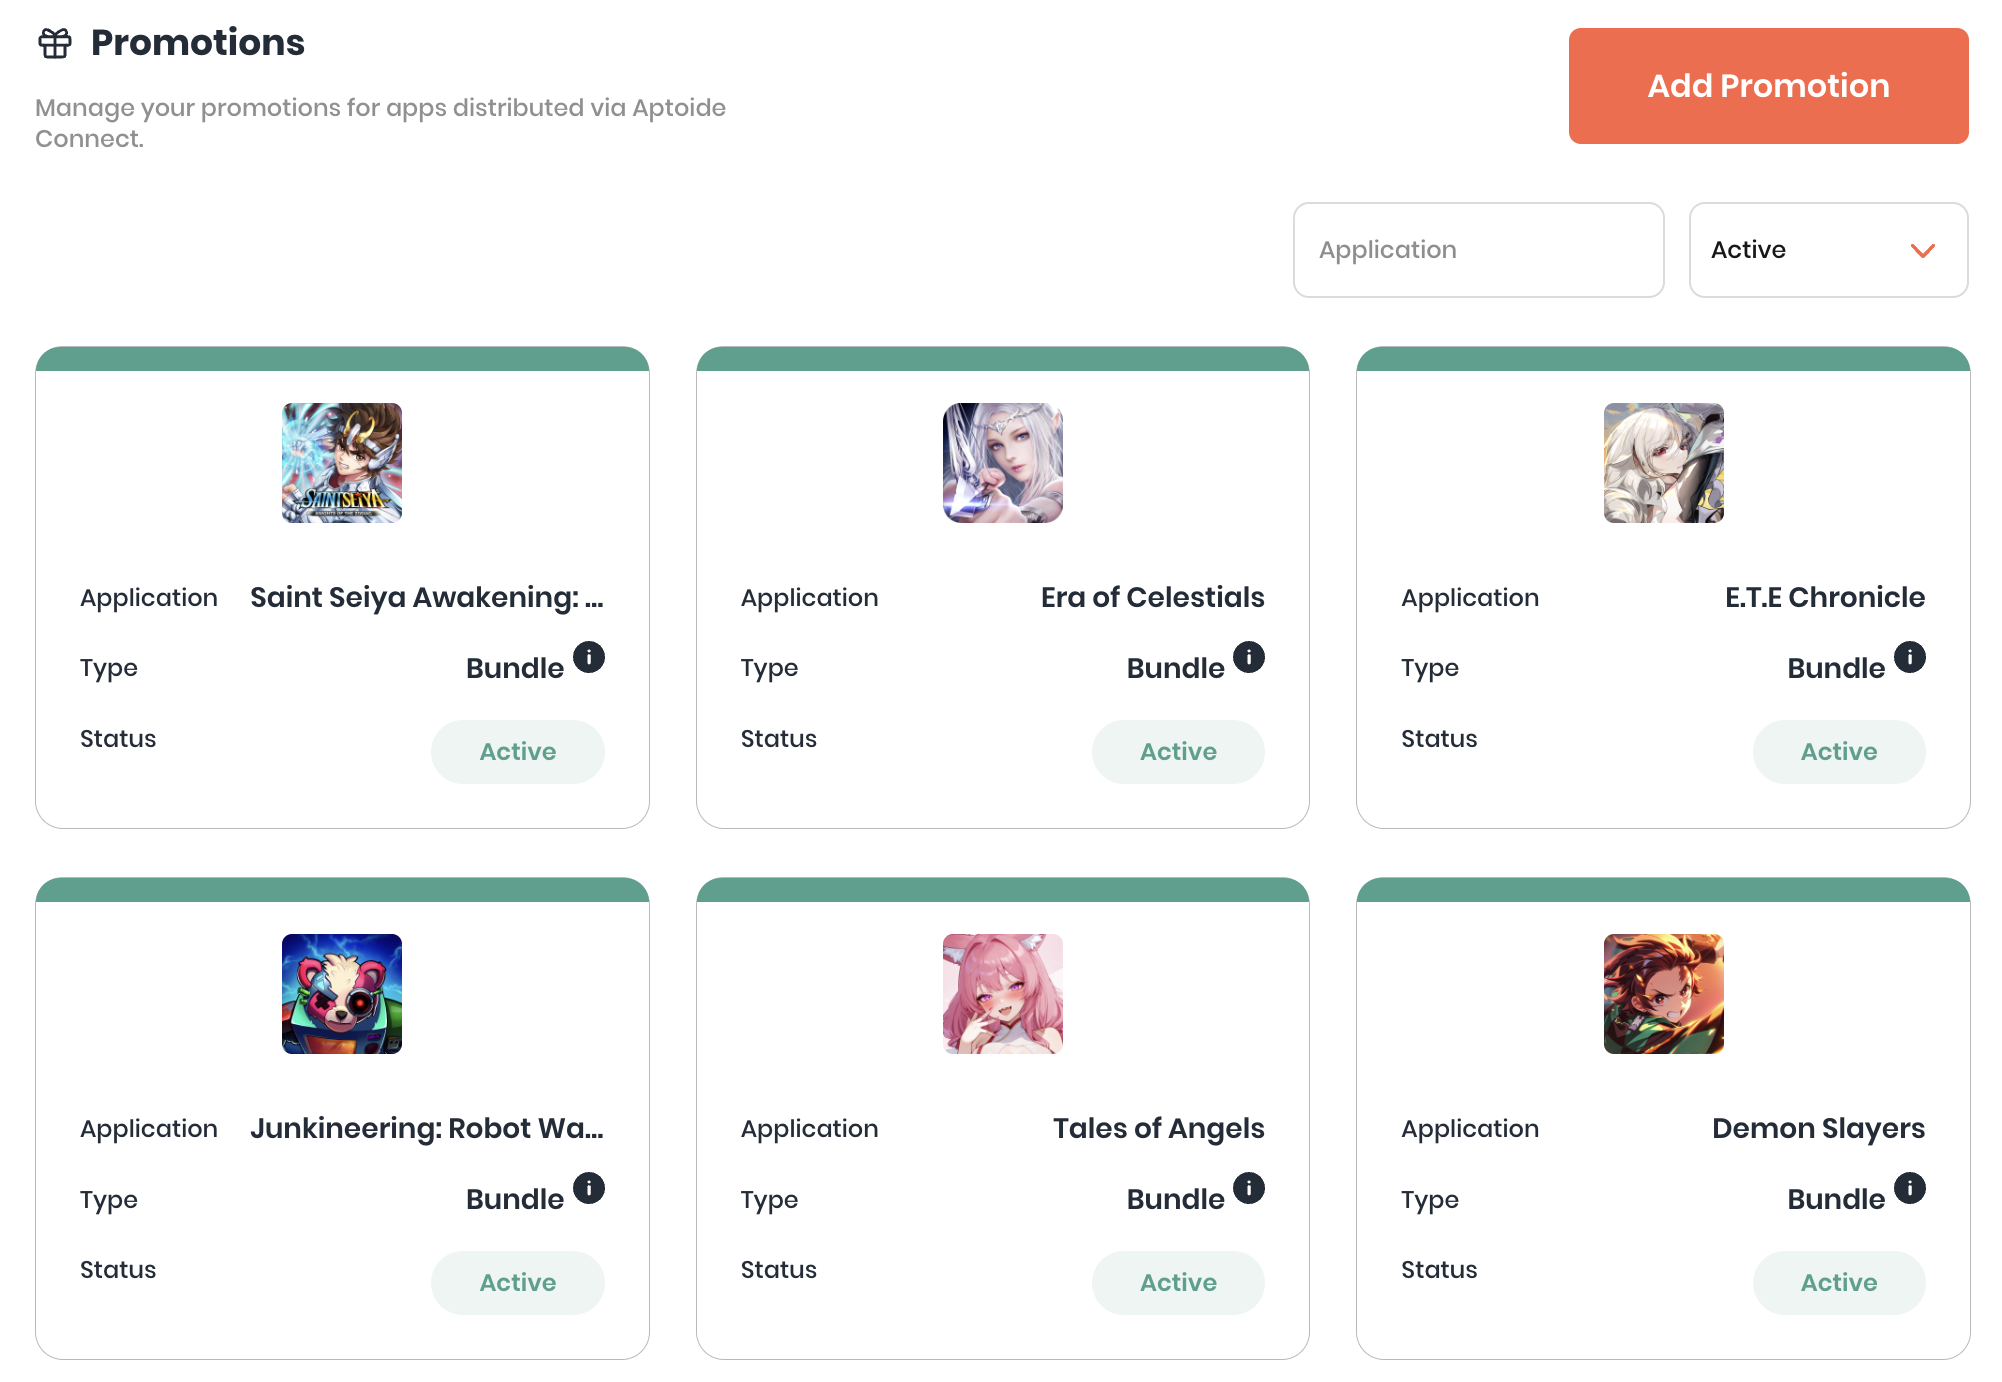Click Active status badge on Saint Seiya
This screenshot has height=1382, width=2002.
(x=518, y=752)
